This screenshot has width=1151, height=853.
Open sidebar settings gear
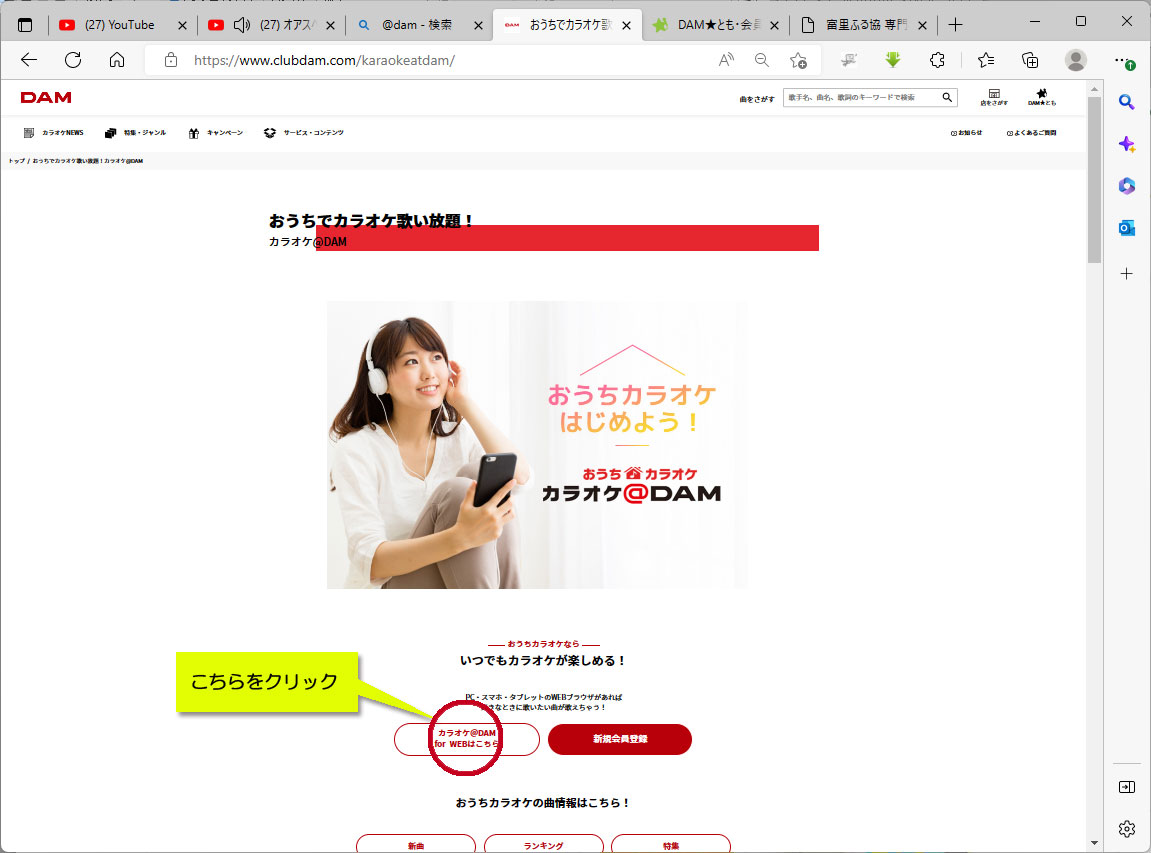(1126, 829)
